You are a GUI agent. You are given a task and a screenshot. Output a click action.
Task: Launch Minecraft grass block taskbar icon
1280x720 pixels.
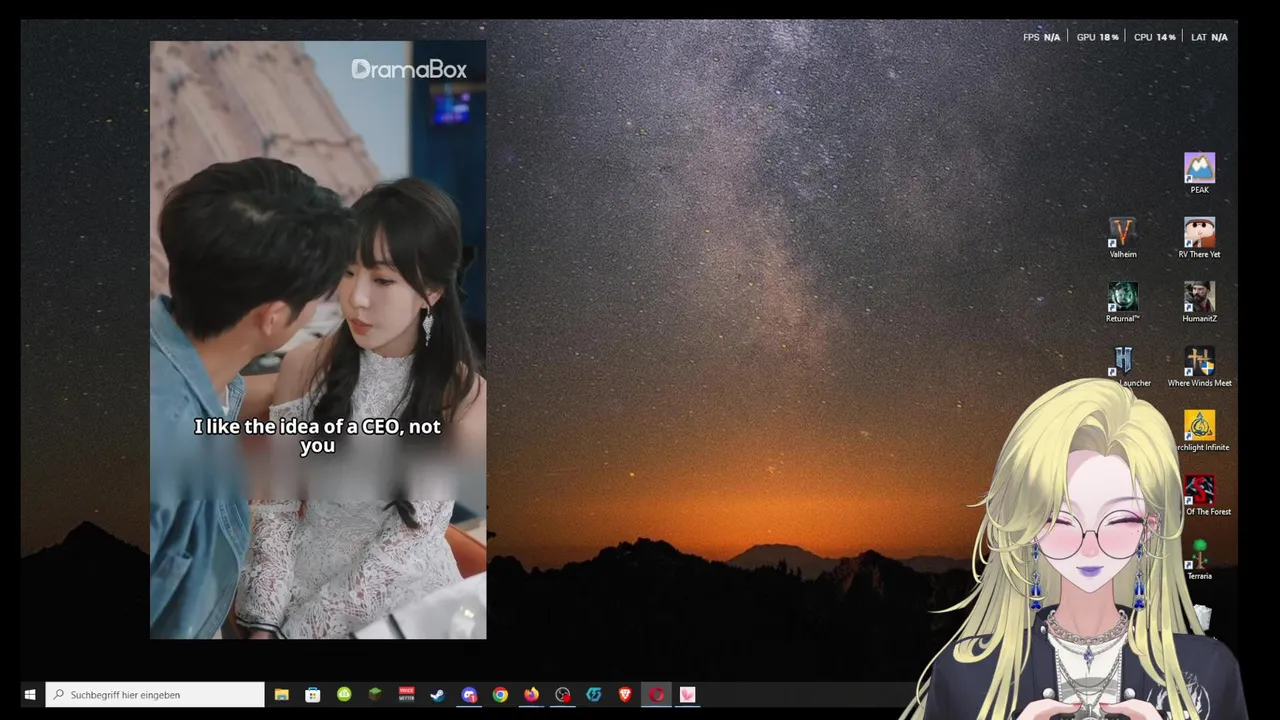tap(375, 694)
